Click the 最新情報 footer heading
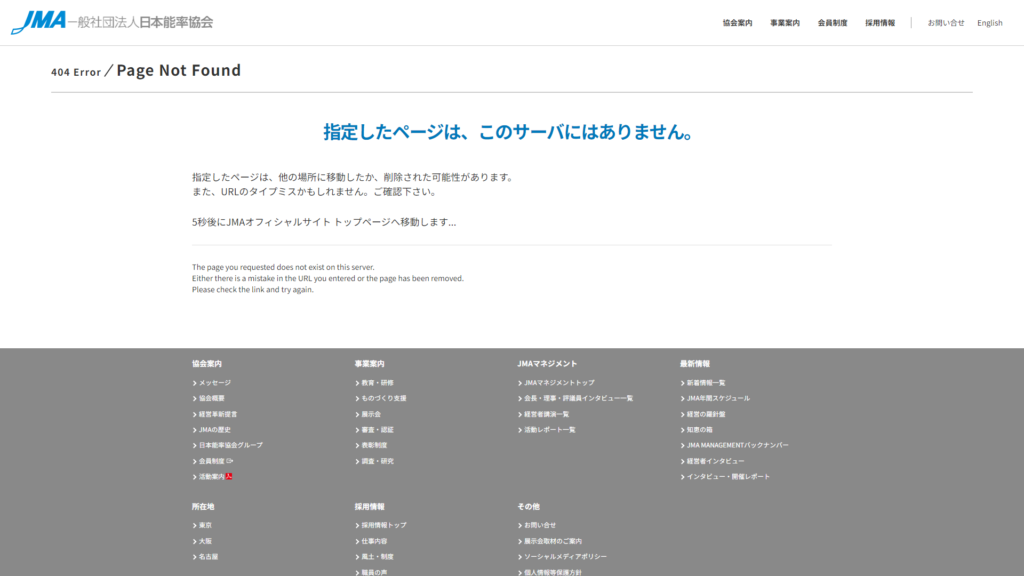Viewport: 1024px width, 576px height. (x=695, y=364)
